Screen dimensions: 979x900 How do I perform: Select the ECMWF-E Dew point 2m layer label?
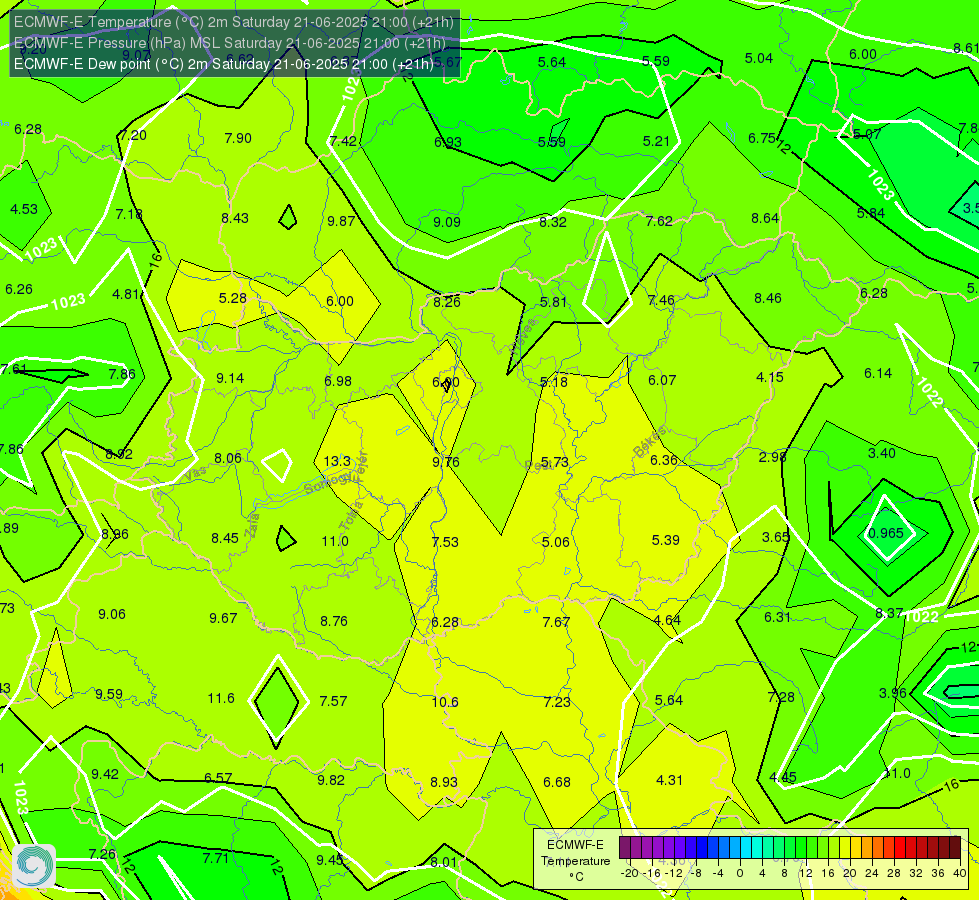(224, 64)
